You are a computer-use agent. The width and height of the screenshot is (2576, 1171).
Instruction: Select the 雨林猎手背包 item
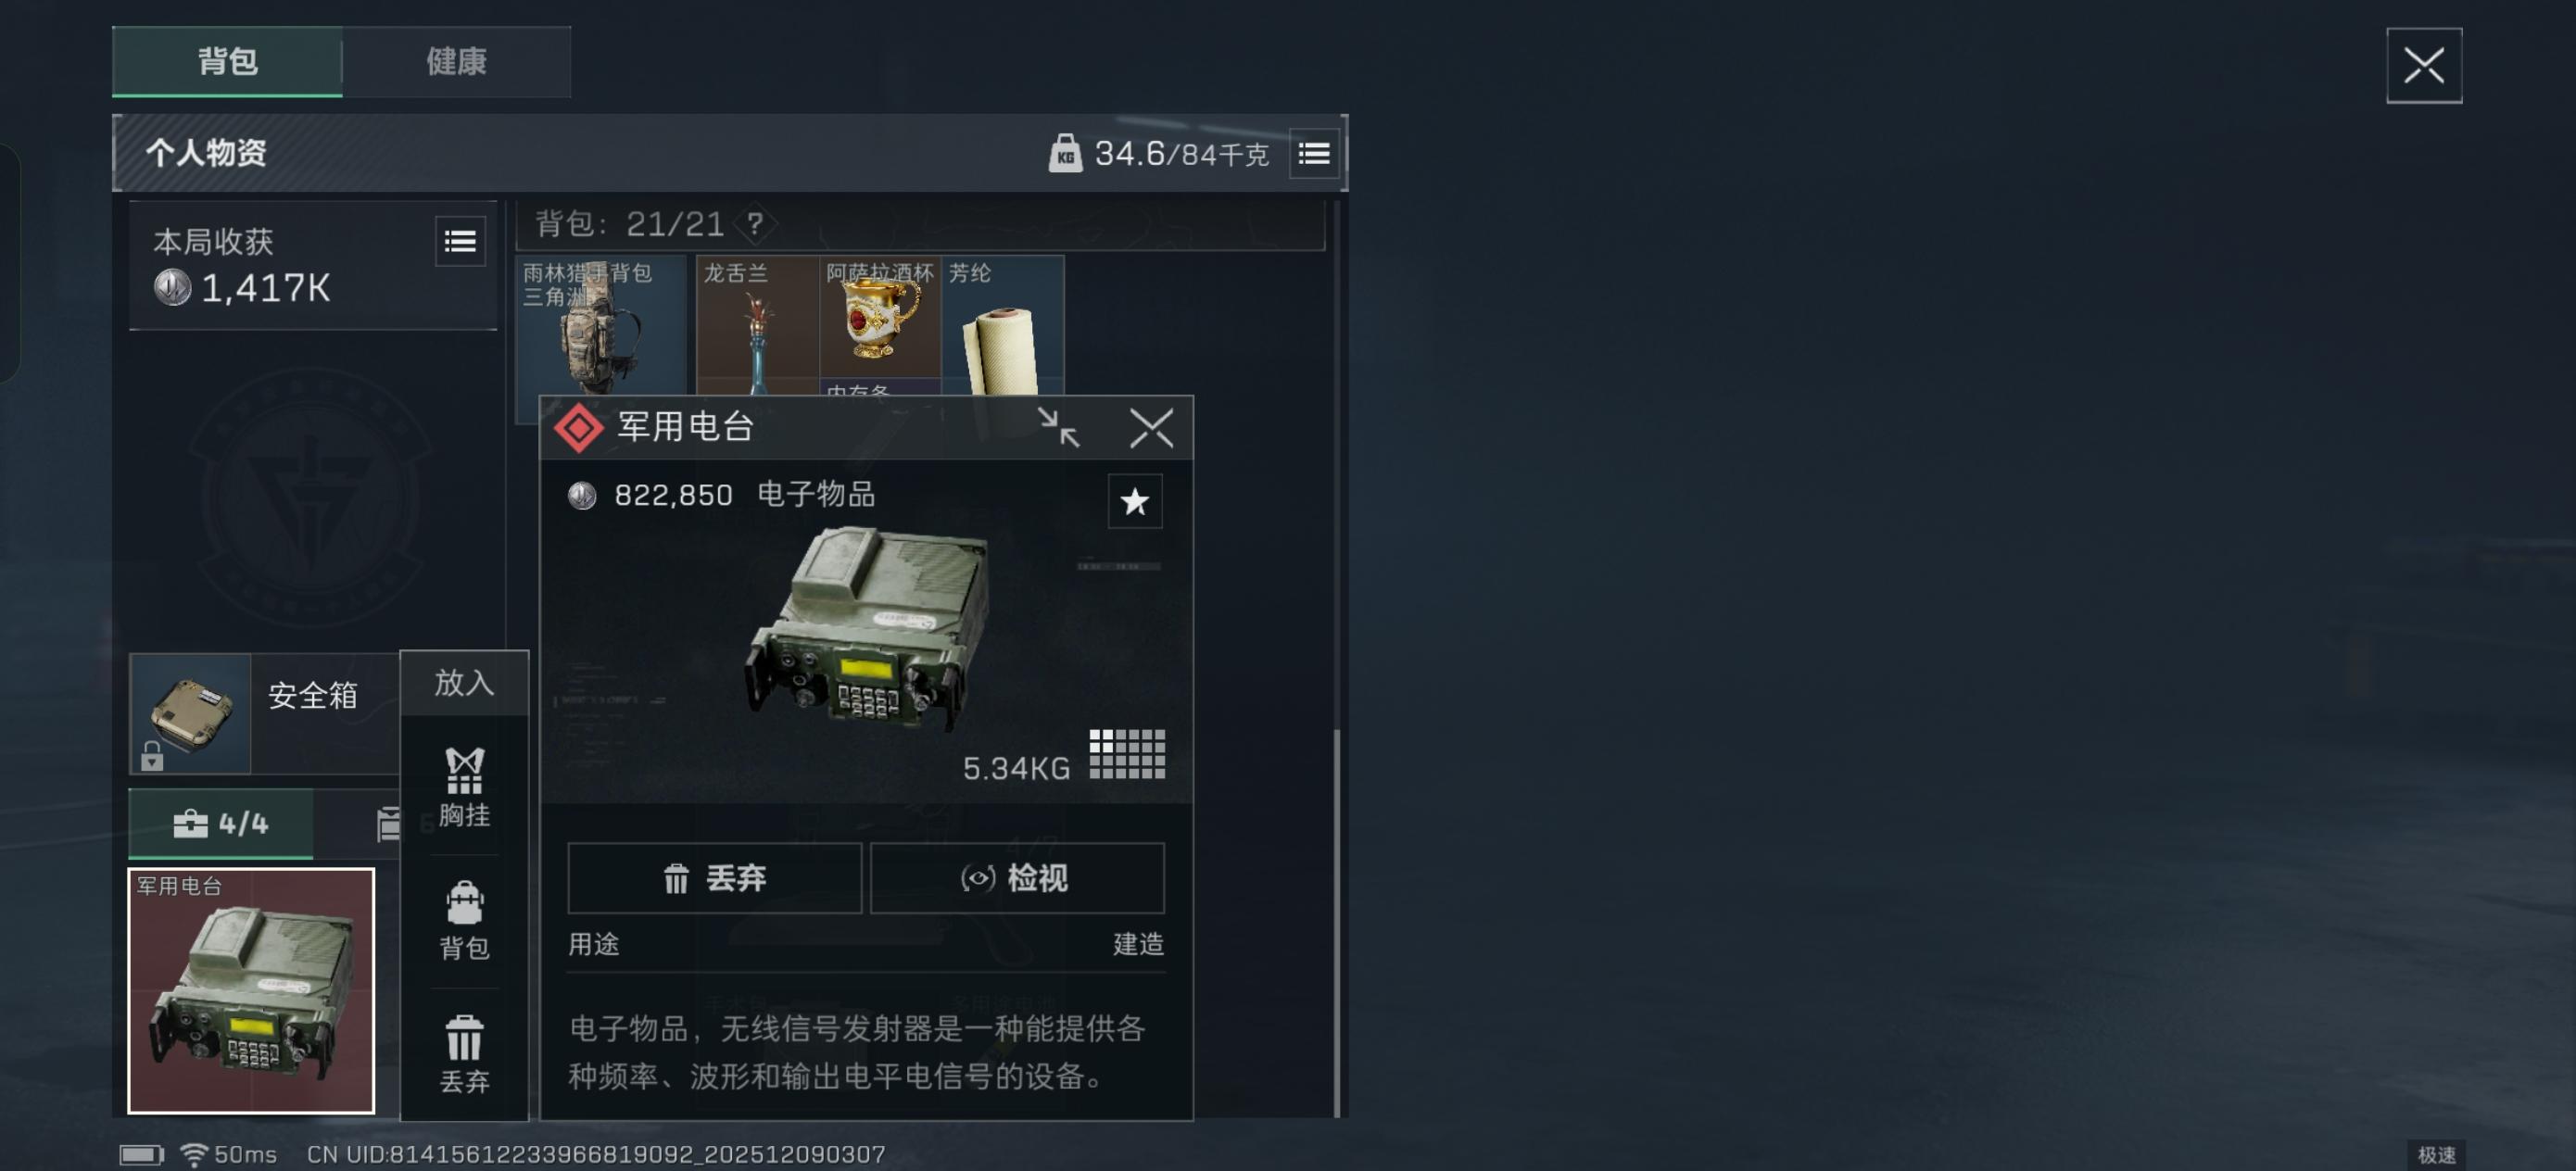click(601, 325)
